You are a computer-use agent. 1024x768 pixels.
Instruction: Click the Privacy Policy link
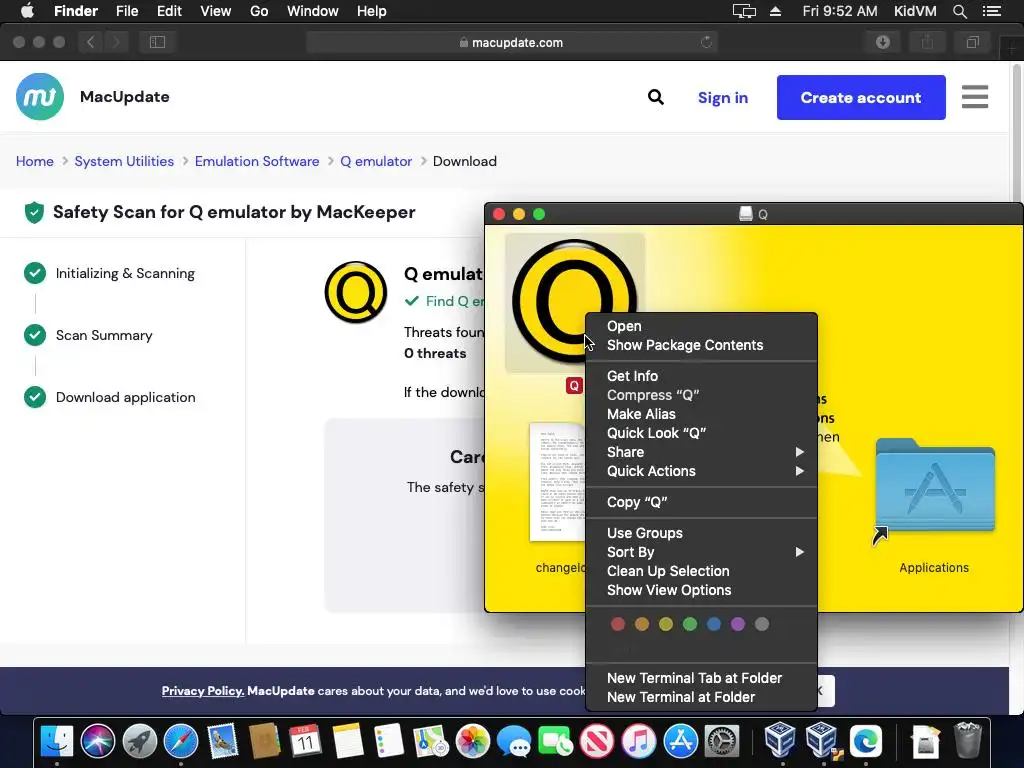point(203,691)
